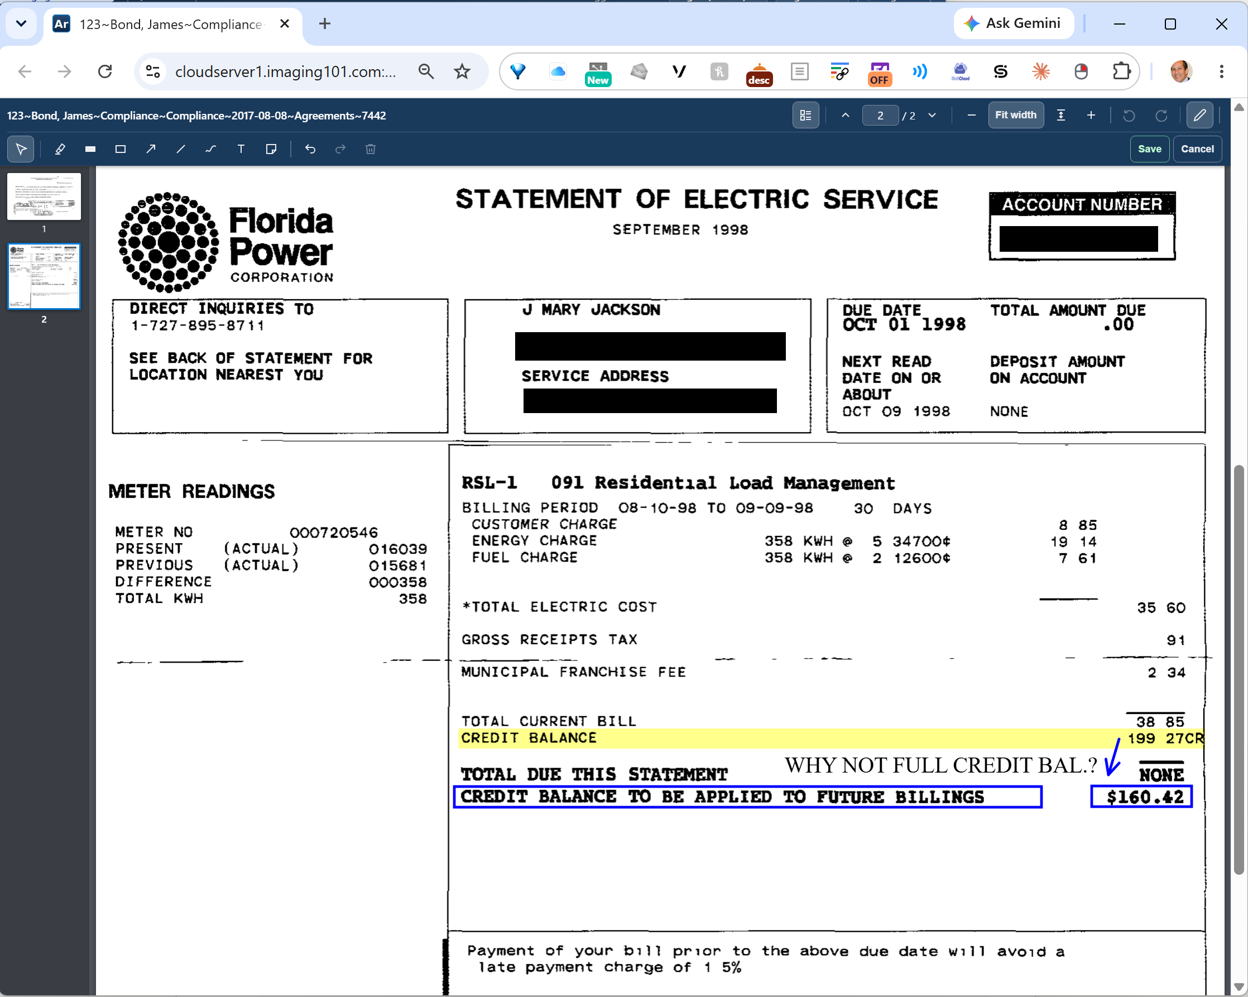Select the text annotation tool
Screen dimensions: 1248x997
point(241,149)
